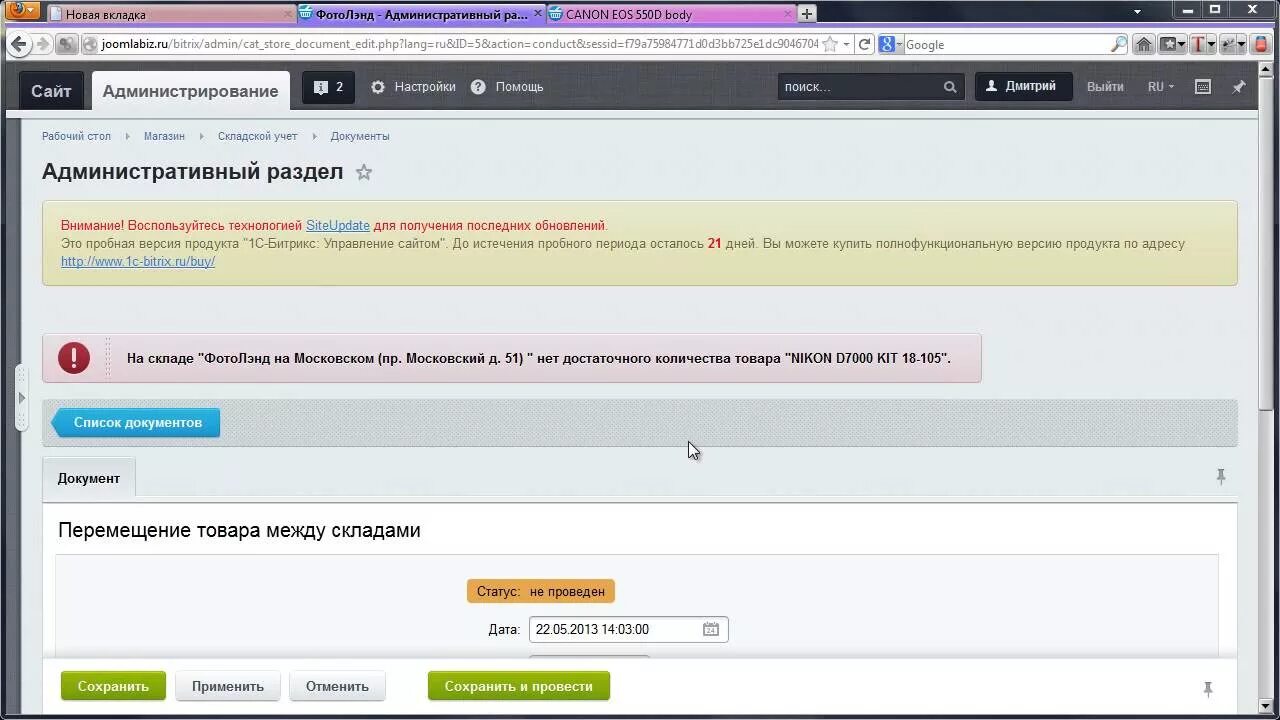
Task: Pin the bottom buttons panel
Action: pos(1207,688)
